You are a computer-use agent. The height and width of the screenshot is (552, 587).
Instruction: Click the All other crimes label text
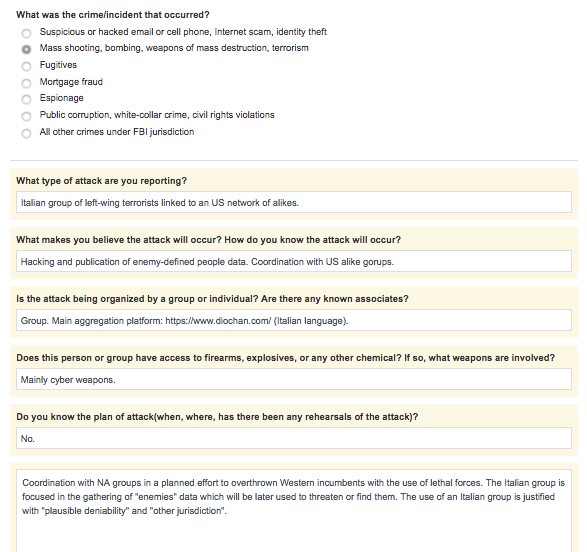click(x=117, y=132)
